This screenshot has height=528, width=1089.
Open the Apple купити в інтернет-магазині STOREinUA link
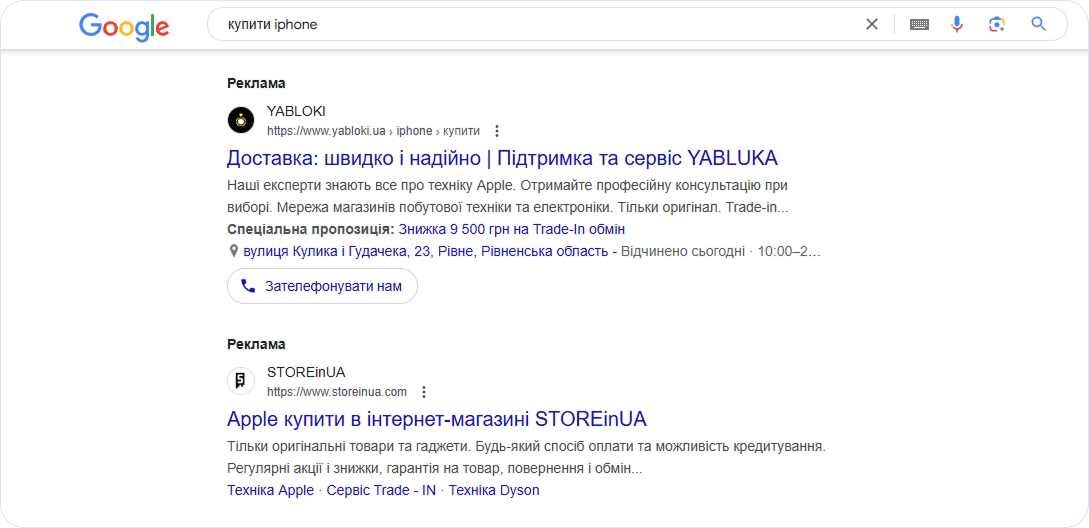[437, 419]
